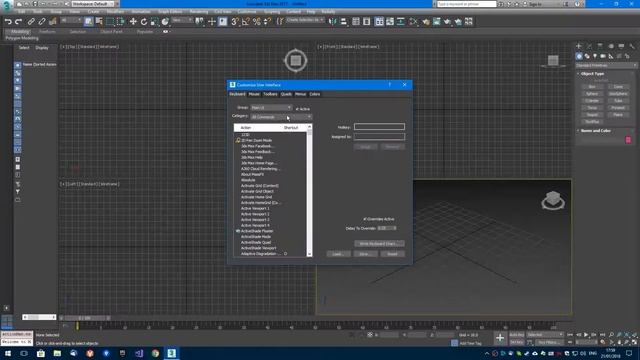Viewport: 640px width, 360px height.
Task: Open the Motion tab in command panel
Action: click(611, 46)
